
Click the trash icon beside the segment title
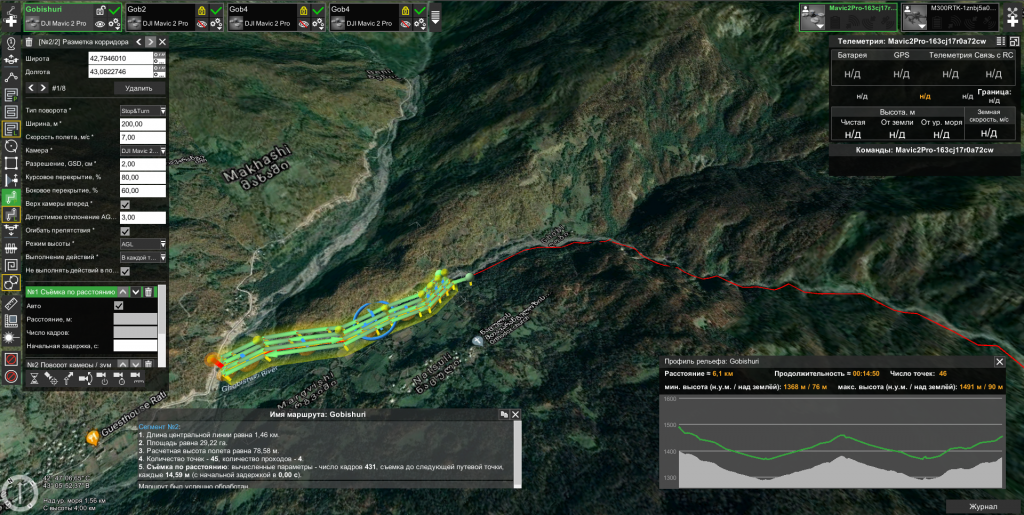28,42
